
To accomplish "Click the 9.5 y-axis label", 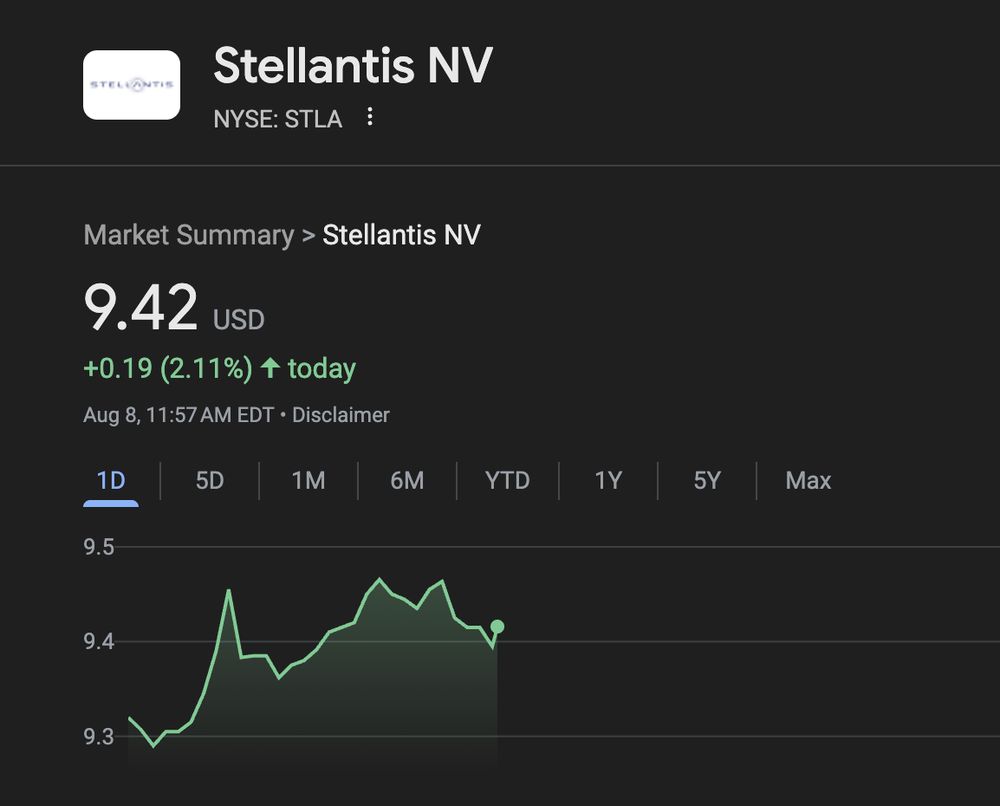I will [x=99, y=547].
